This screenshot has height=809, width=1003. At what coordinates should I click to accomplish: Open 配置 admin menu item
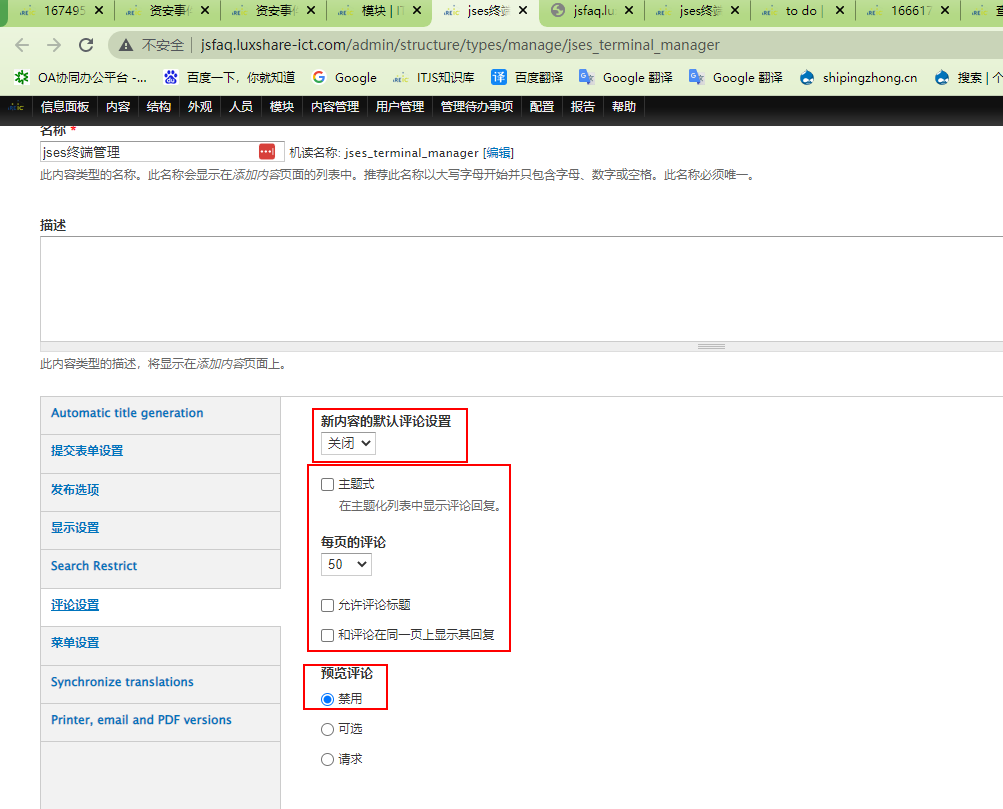pos(542,107)
